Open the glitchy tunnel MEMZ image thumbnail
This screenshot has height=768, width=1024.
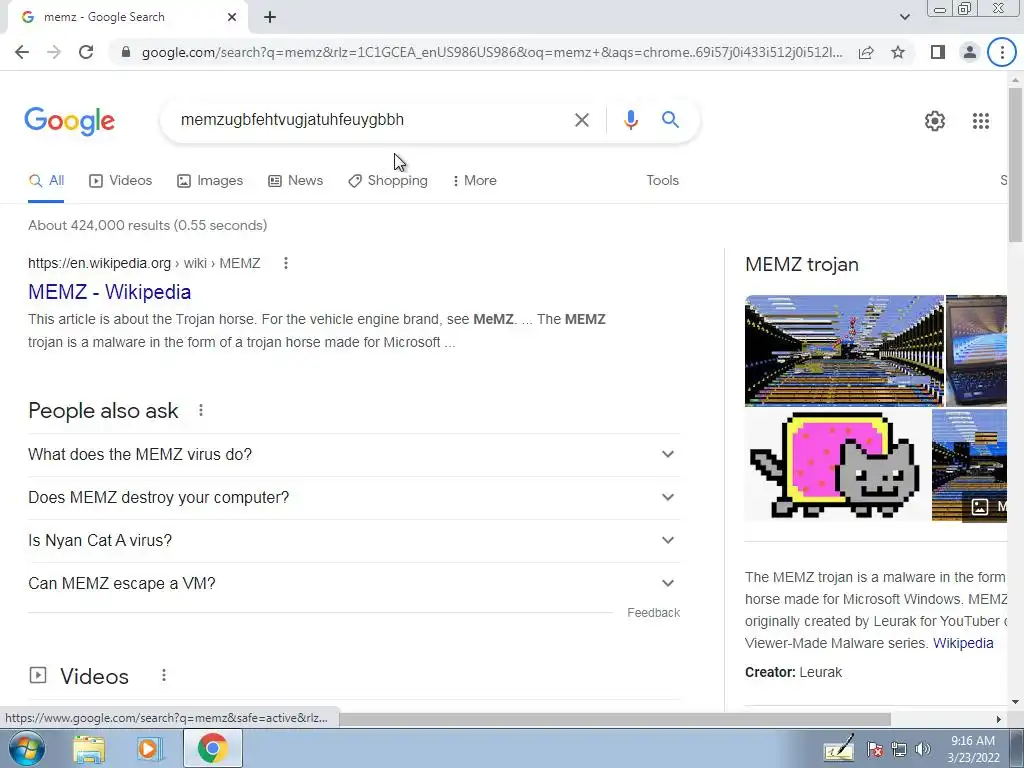point(844,351)
